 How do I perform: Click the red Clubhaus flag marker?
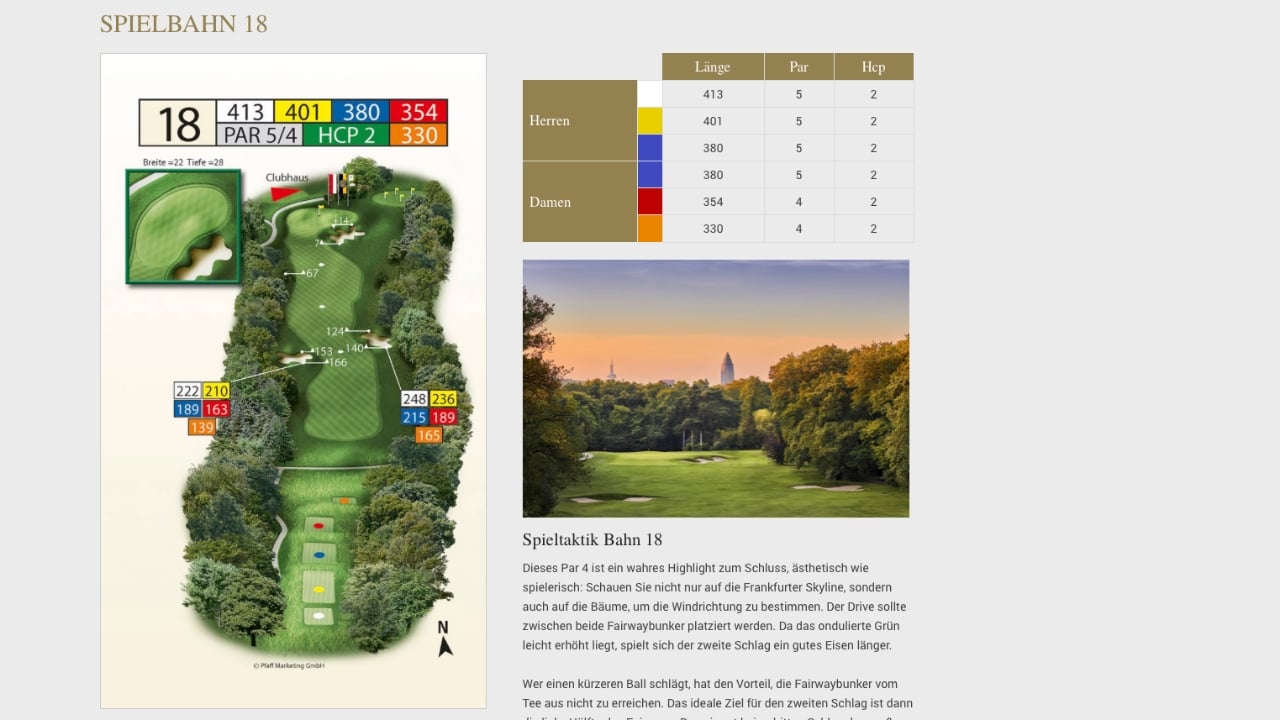[x=286, y=193]
